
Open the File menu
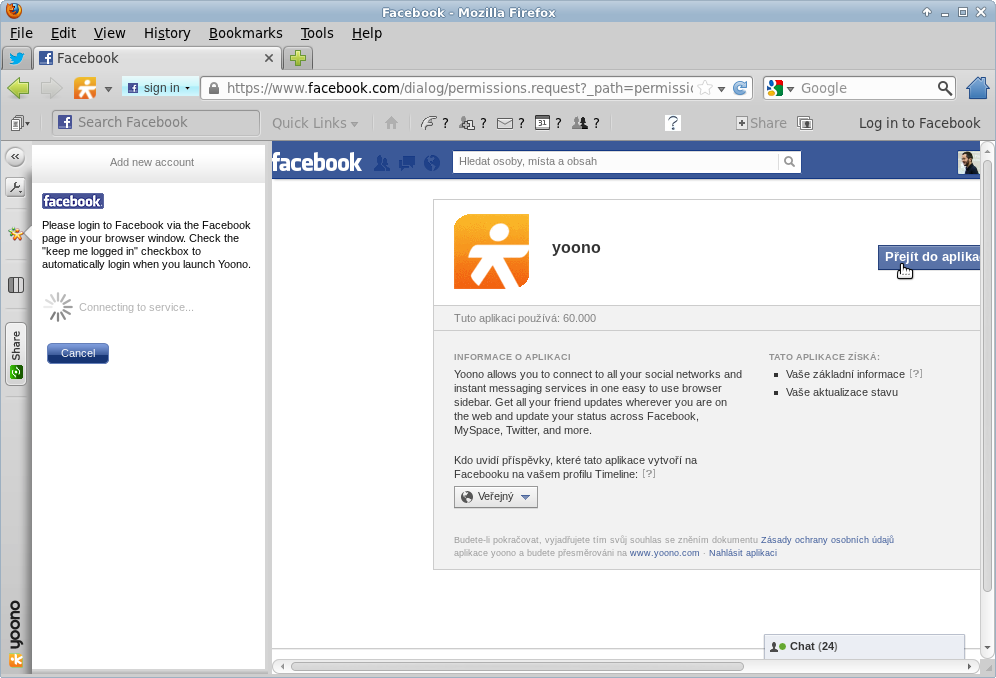[x=22, y=33]
